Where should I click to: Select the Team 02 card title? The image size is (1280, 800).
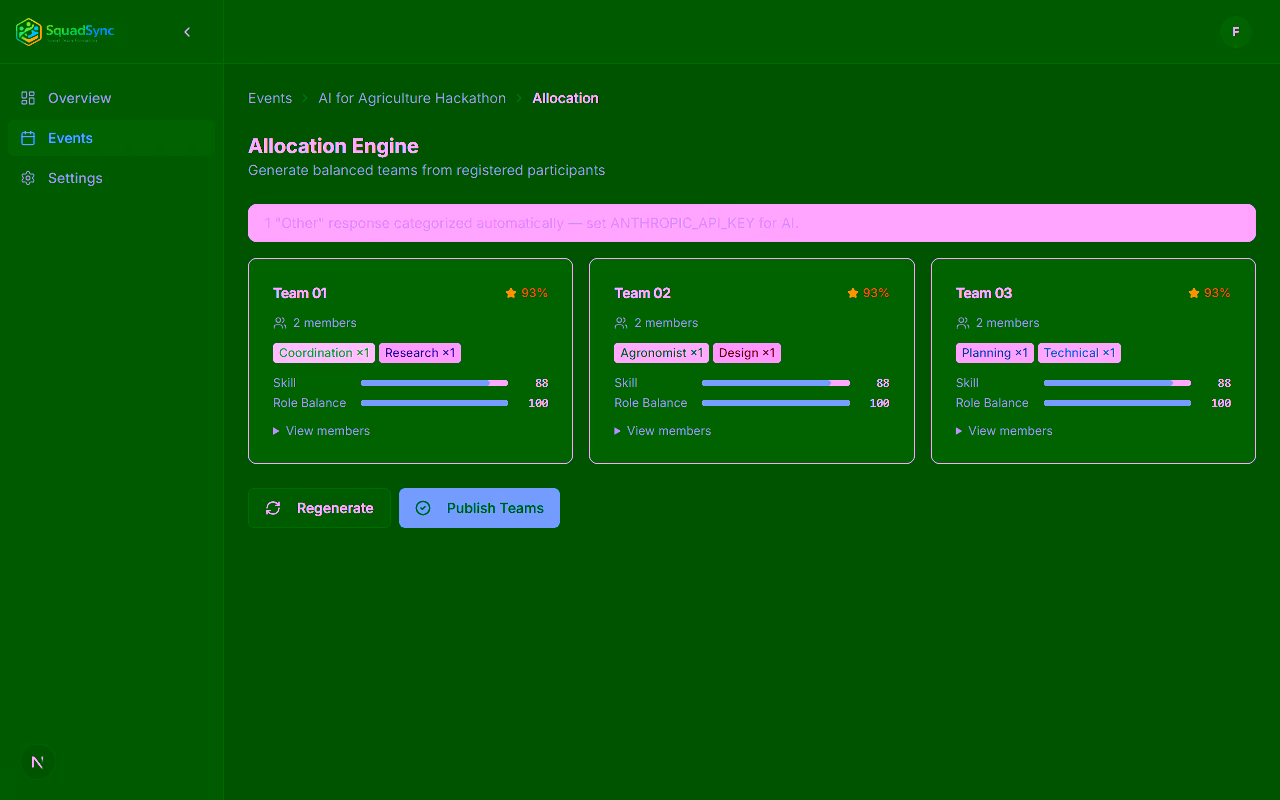coord(642,293)
